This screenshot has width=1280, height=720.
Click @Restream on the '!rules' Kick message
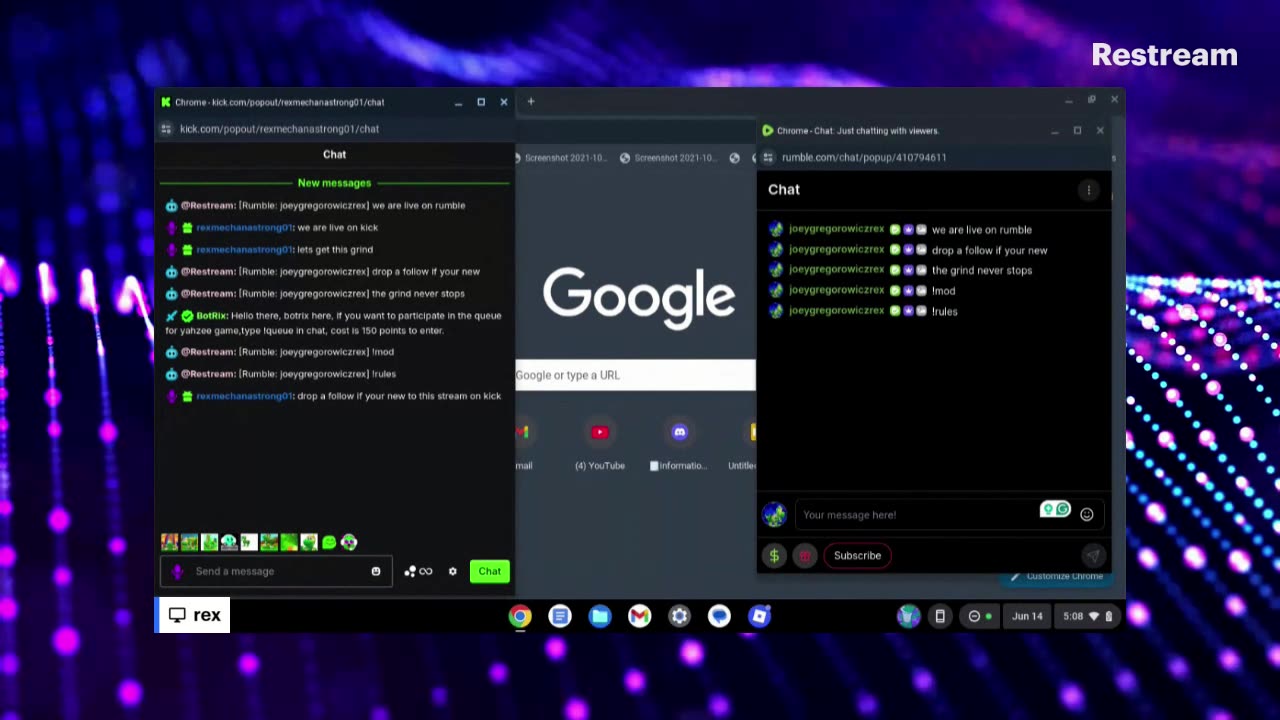pos(207,374)
